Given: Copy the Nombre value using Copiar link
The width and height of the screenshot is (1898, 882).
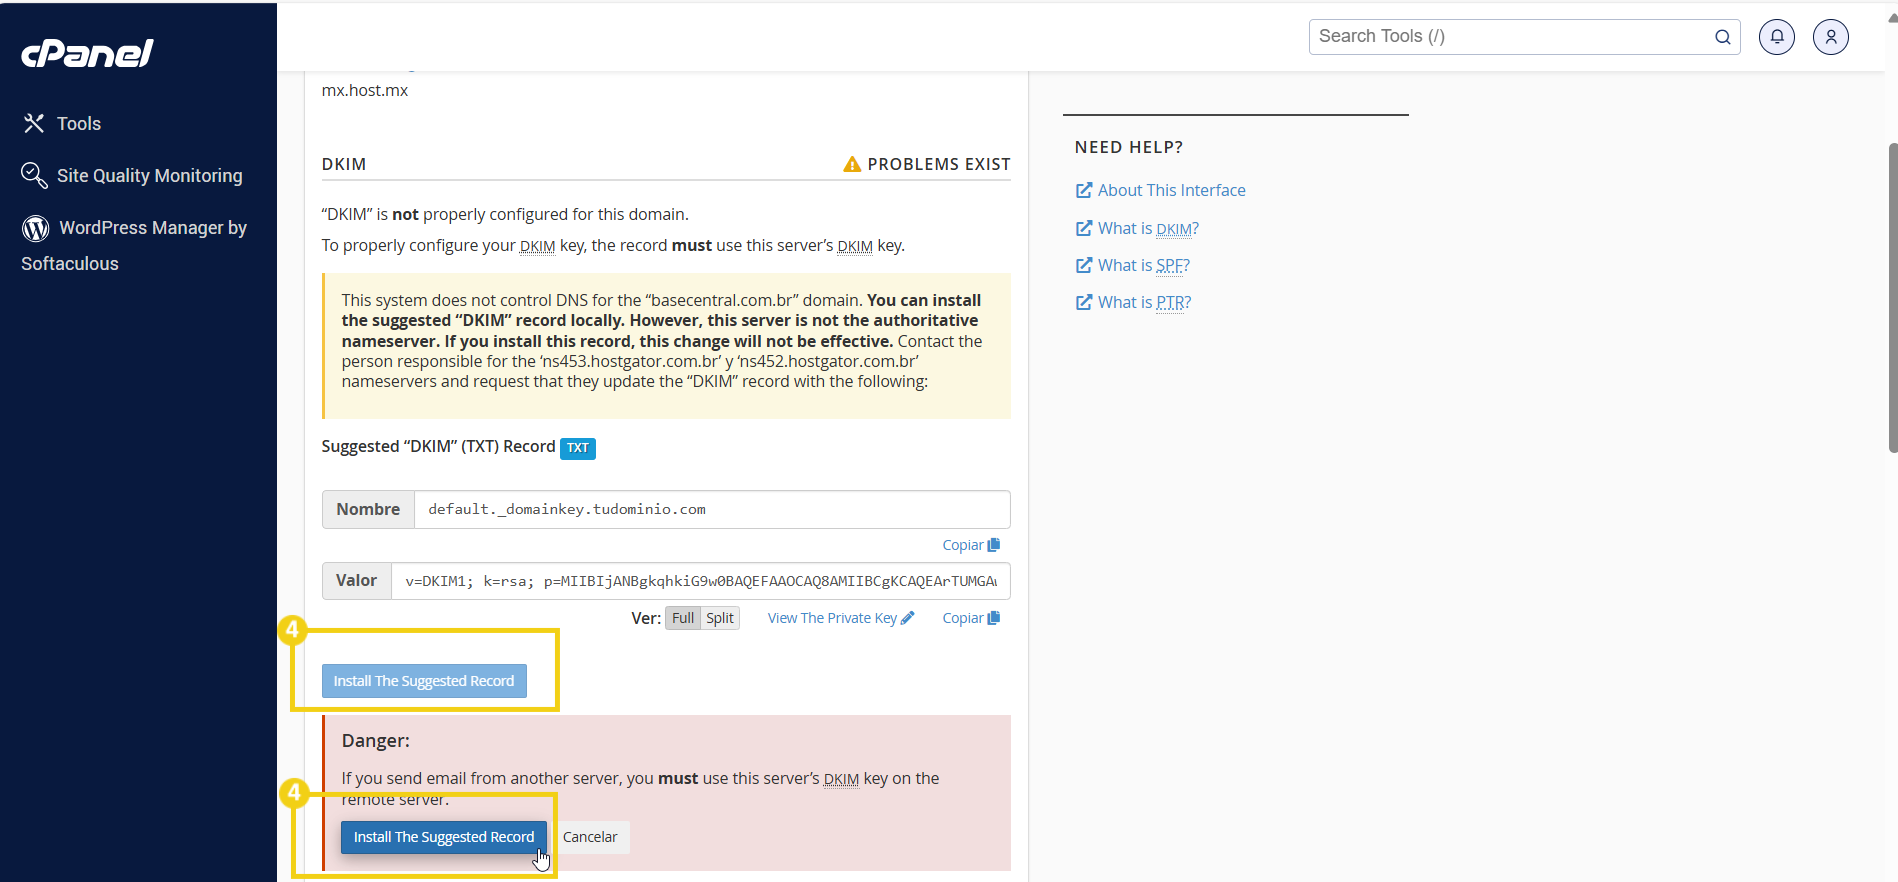Looking at the screenshot, I should tap(971, 545).
